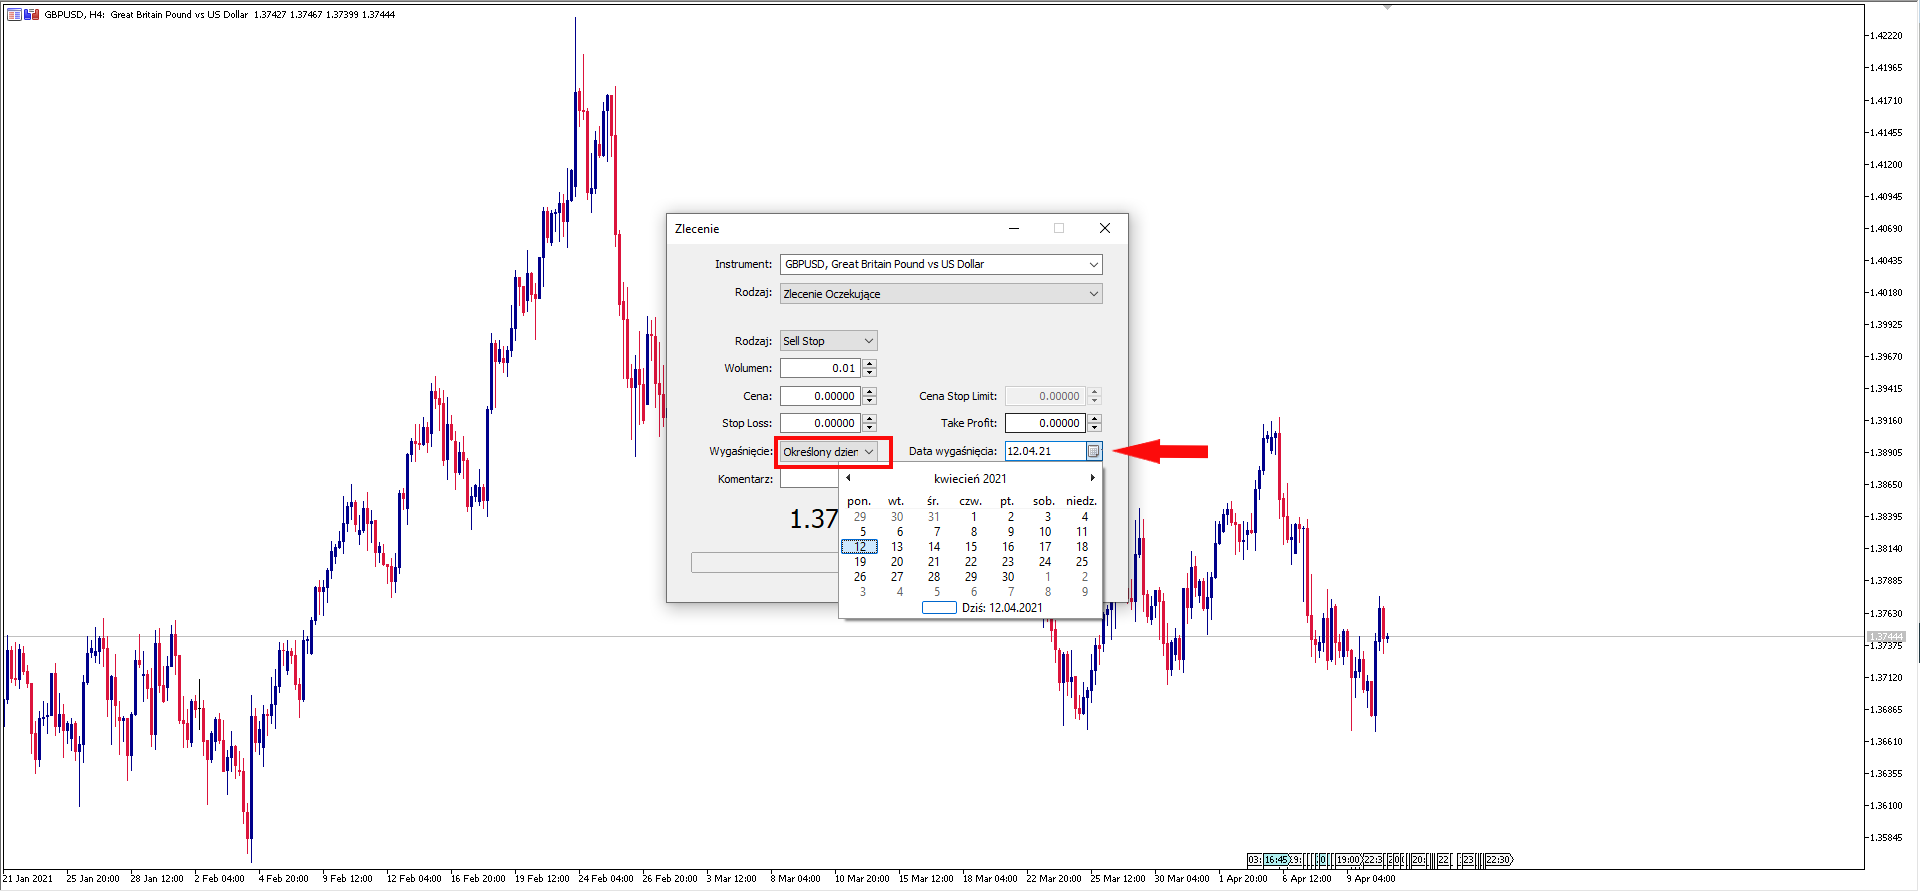Click the 19:00 event marker on timeline
Screen dimensions: 1920x892
click(x=1348, y=860)
